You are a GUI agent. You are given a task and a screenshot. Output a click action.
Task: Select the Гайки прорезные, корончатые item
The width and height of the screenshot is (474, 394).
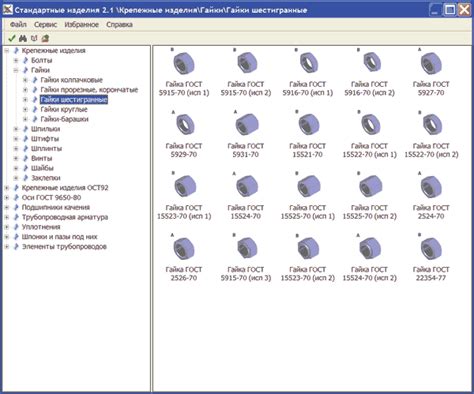(x=89, y=90)
